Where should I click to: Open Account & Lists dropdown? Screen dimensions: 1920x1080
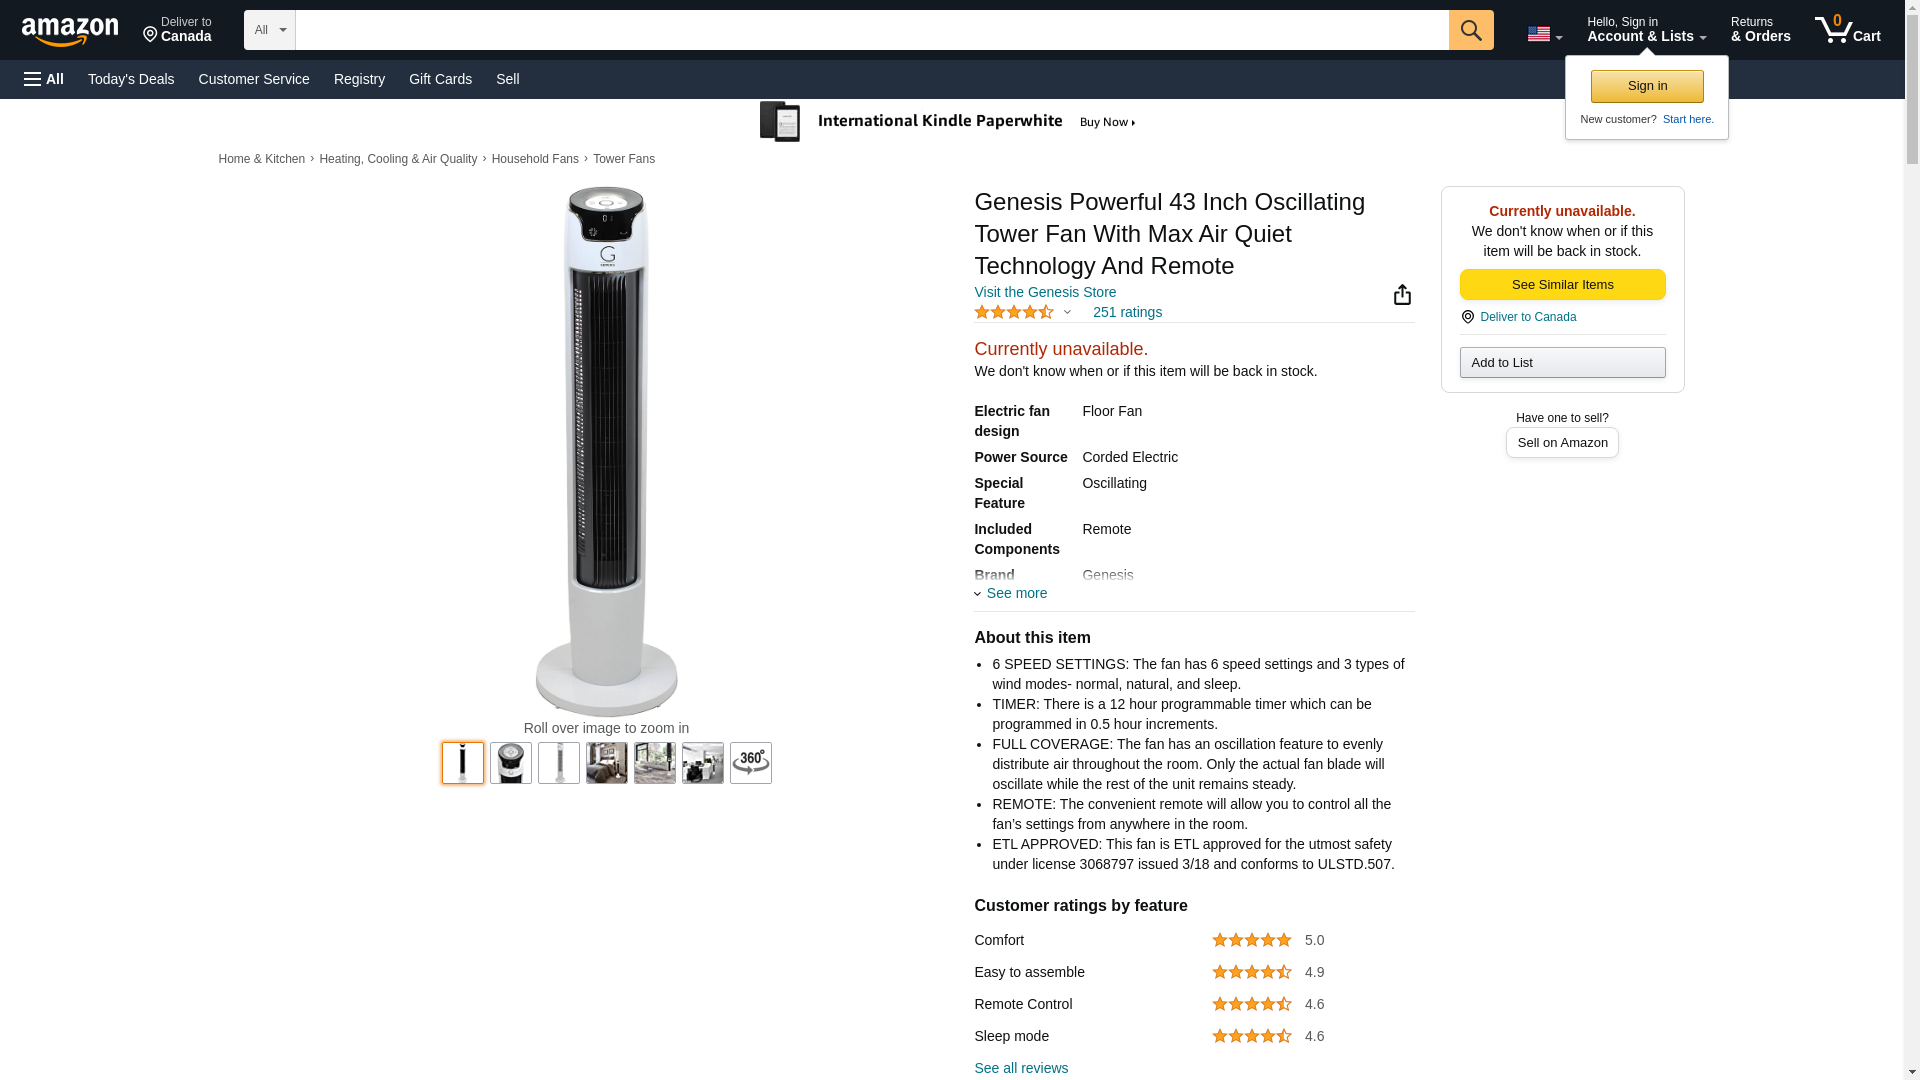click(x=1646, y=30)
